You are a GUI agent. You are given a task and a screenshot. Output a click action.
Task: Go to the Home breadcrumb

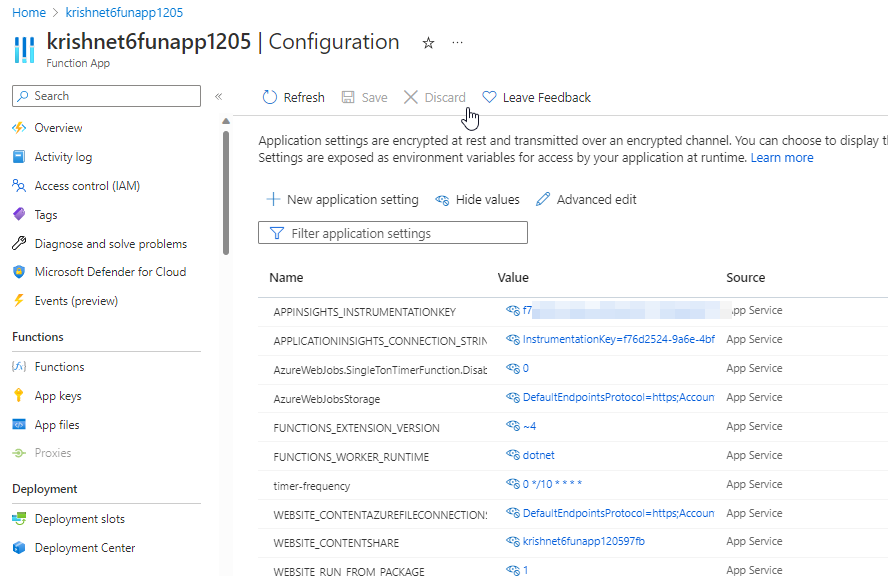[29, 12]
